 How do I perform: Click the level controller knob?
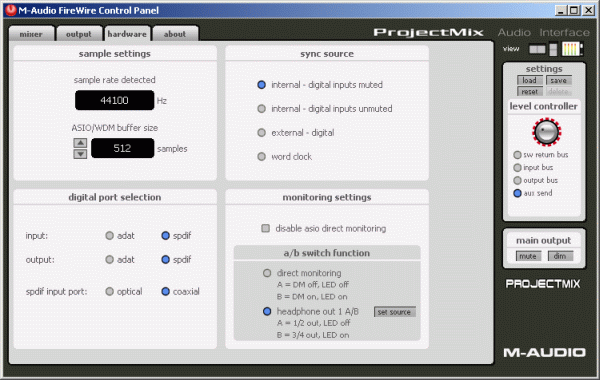(546, 132)
